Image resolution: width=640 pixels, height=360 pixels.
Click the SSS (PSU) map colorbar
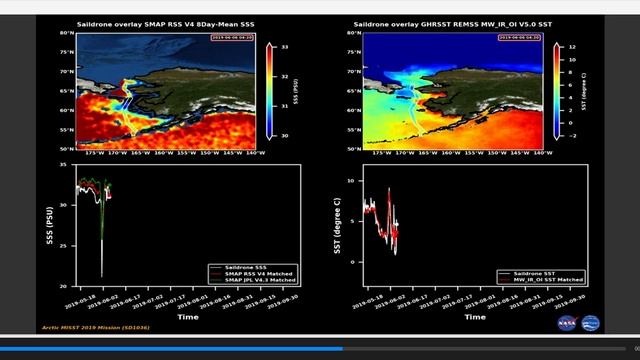tap(270, 91)
